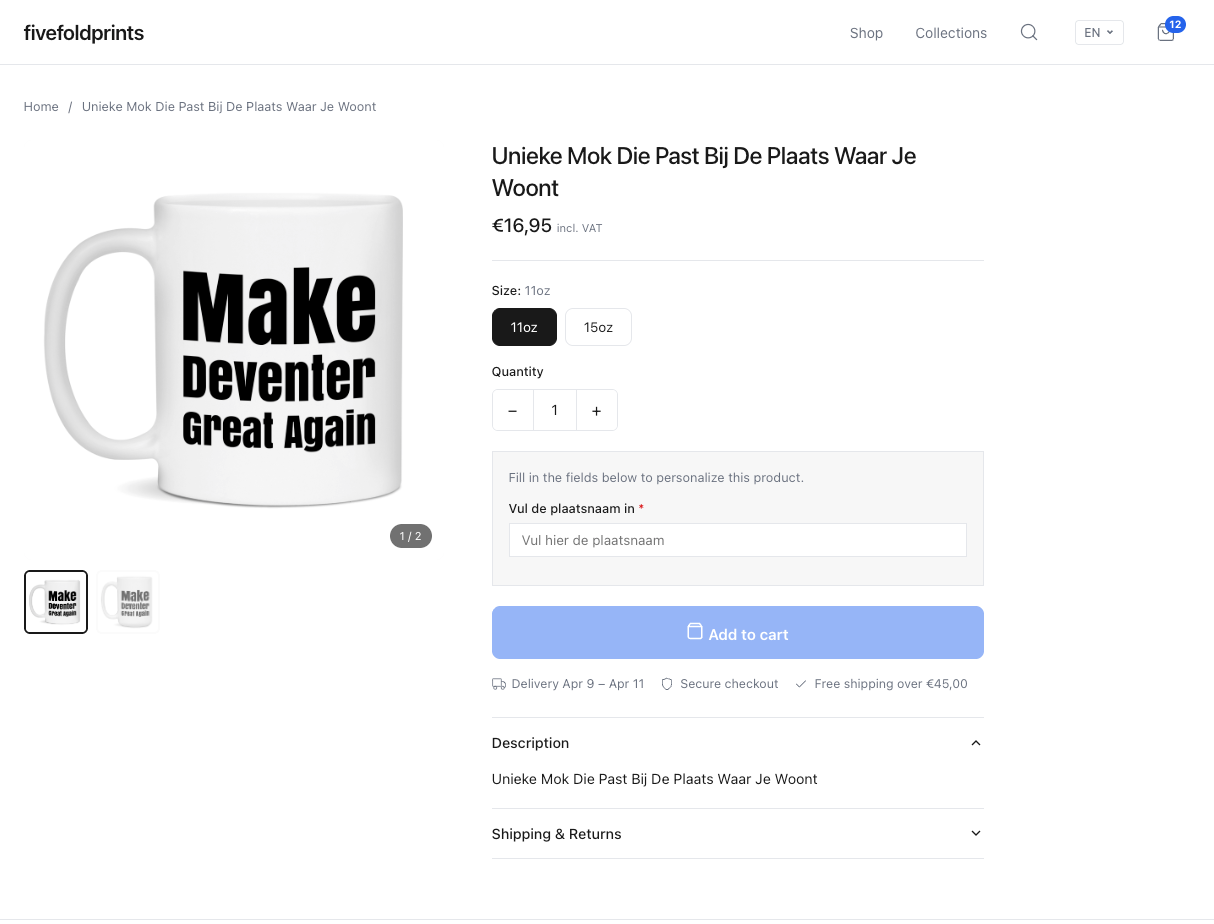Click the Add to cart button

[737, 632]
